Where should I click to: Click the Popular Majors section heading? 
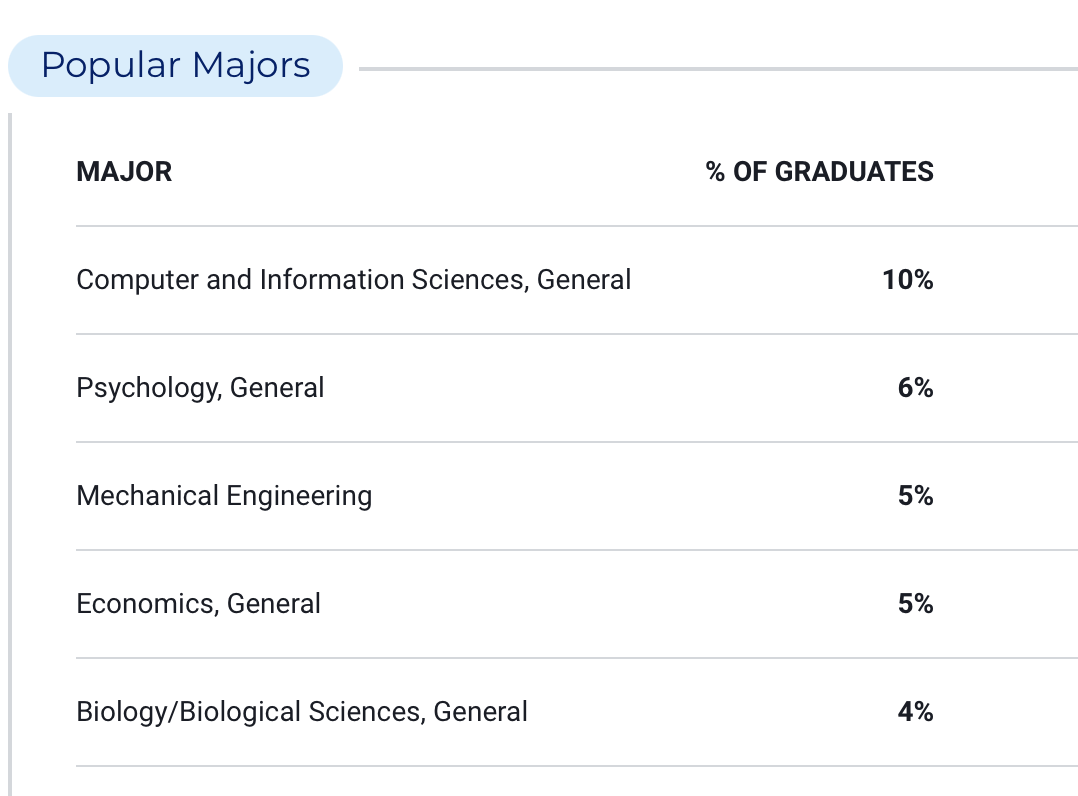(x=175, y=66)
